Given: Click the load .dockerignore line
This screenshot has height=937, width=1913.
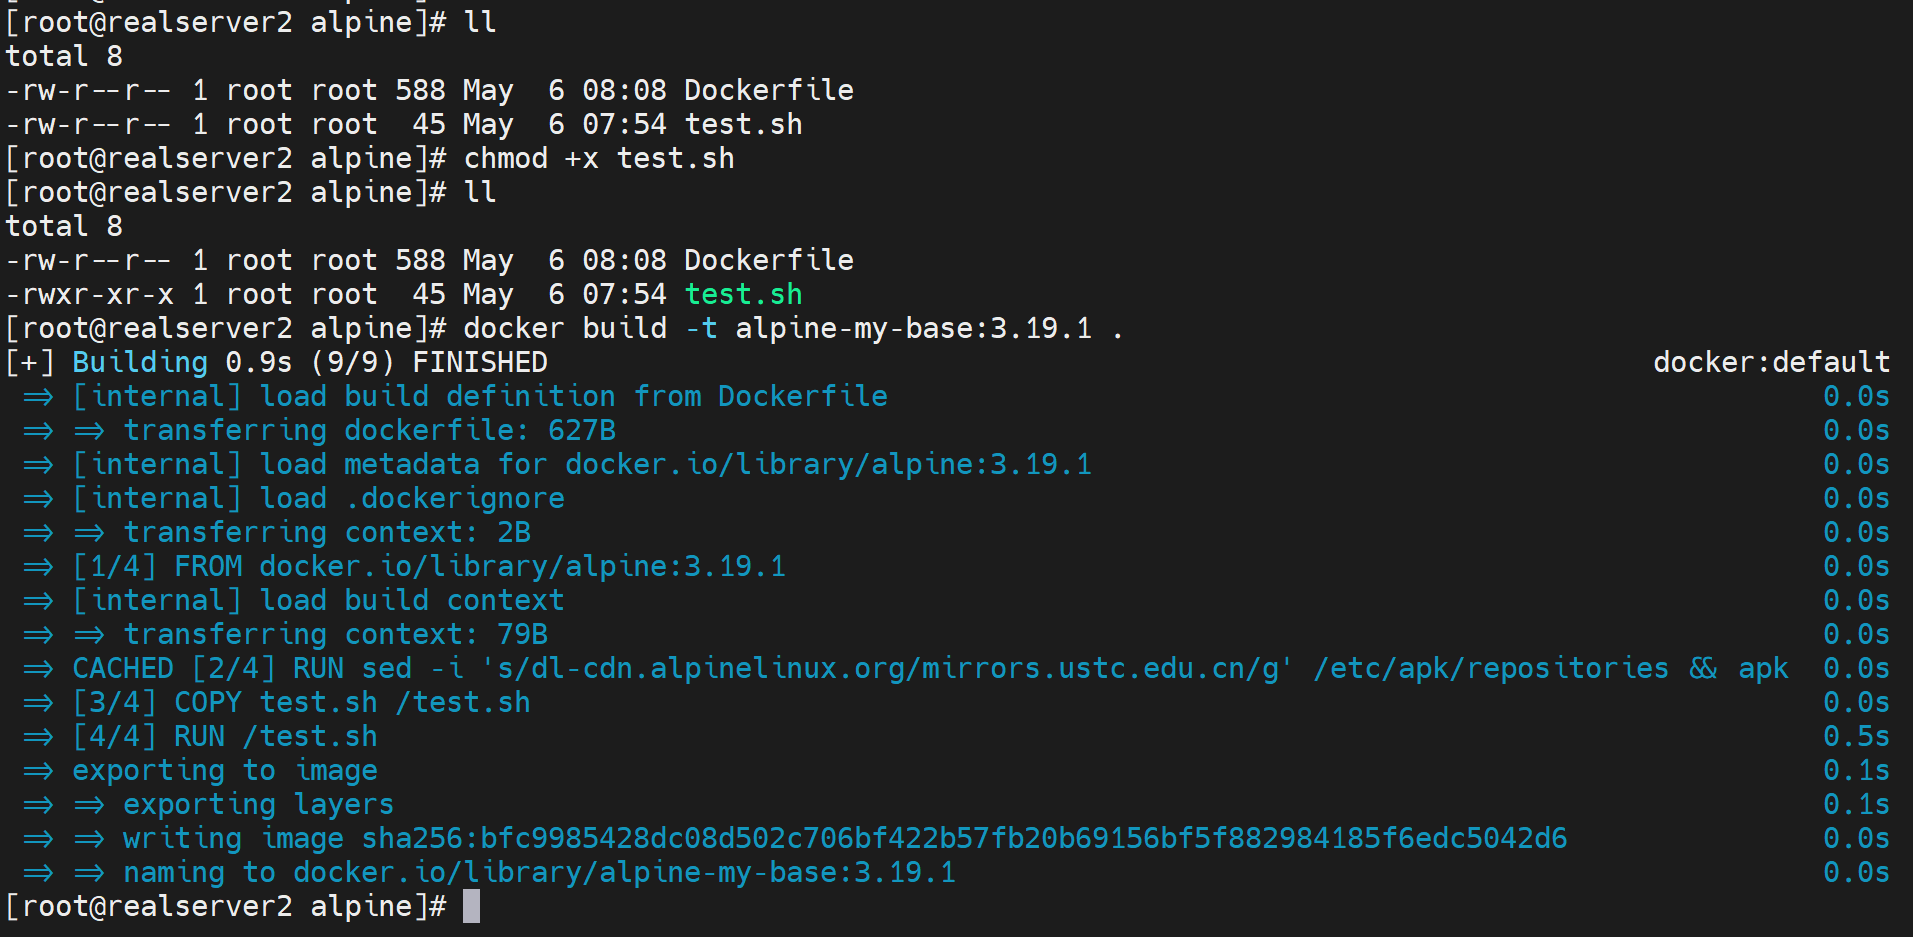Looking at the screenshot, I should tap(318, 499).
